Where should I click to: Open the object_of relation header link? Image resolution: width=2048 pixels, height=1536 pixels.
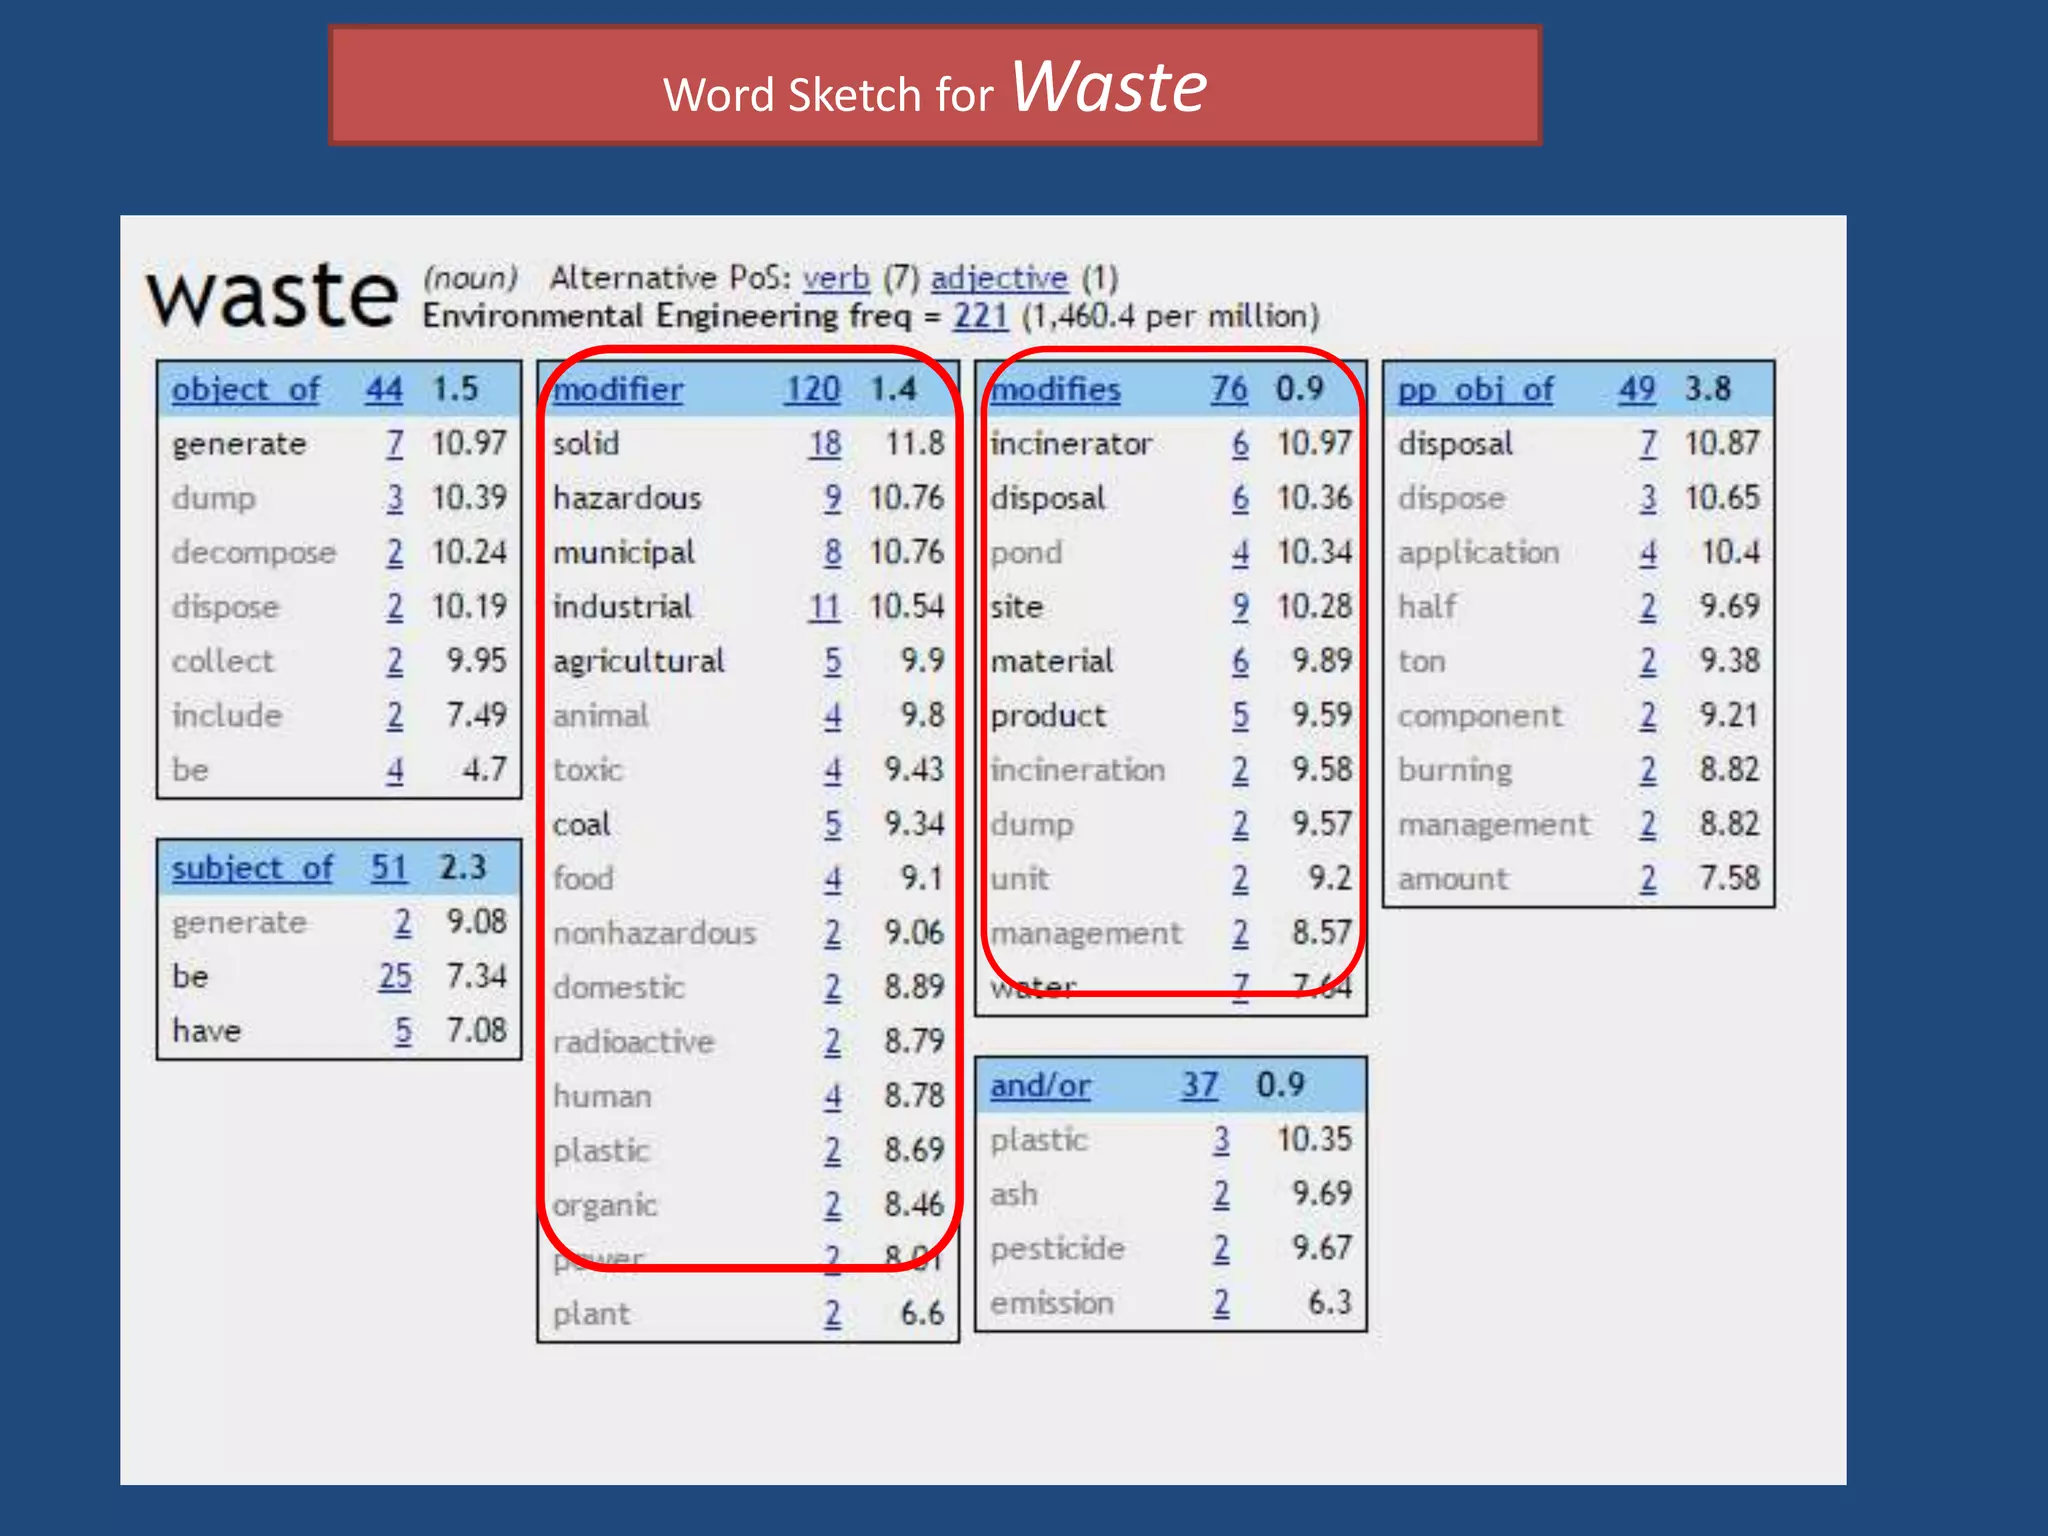(246, 389)
